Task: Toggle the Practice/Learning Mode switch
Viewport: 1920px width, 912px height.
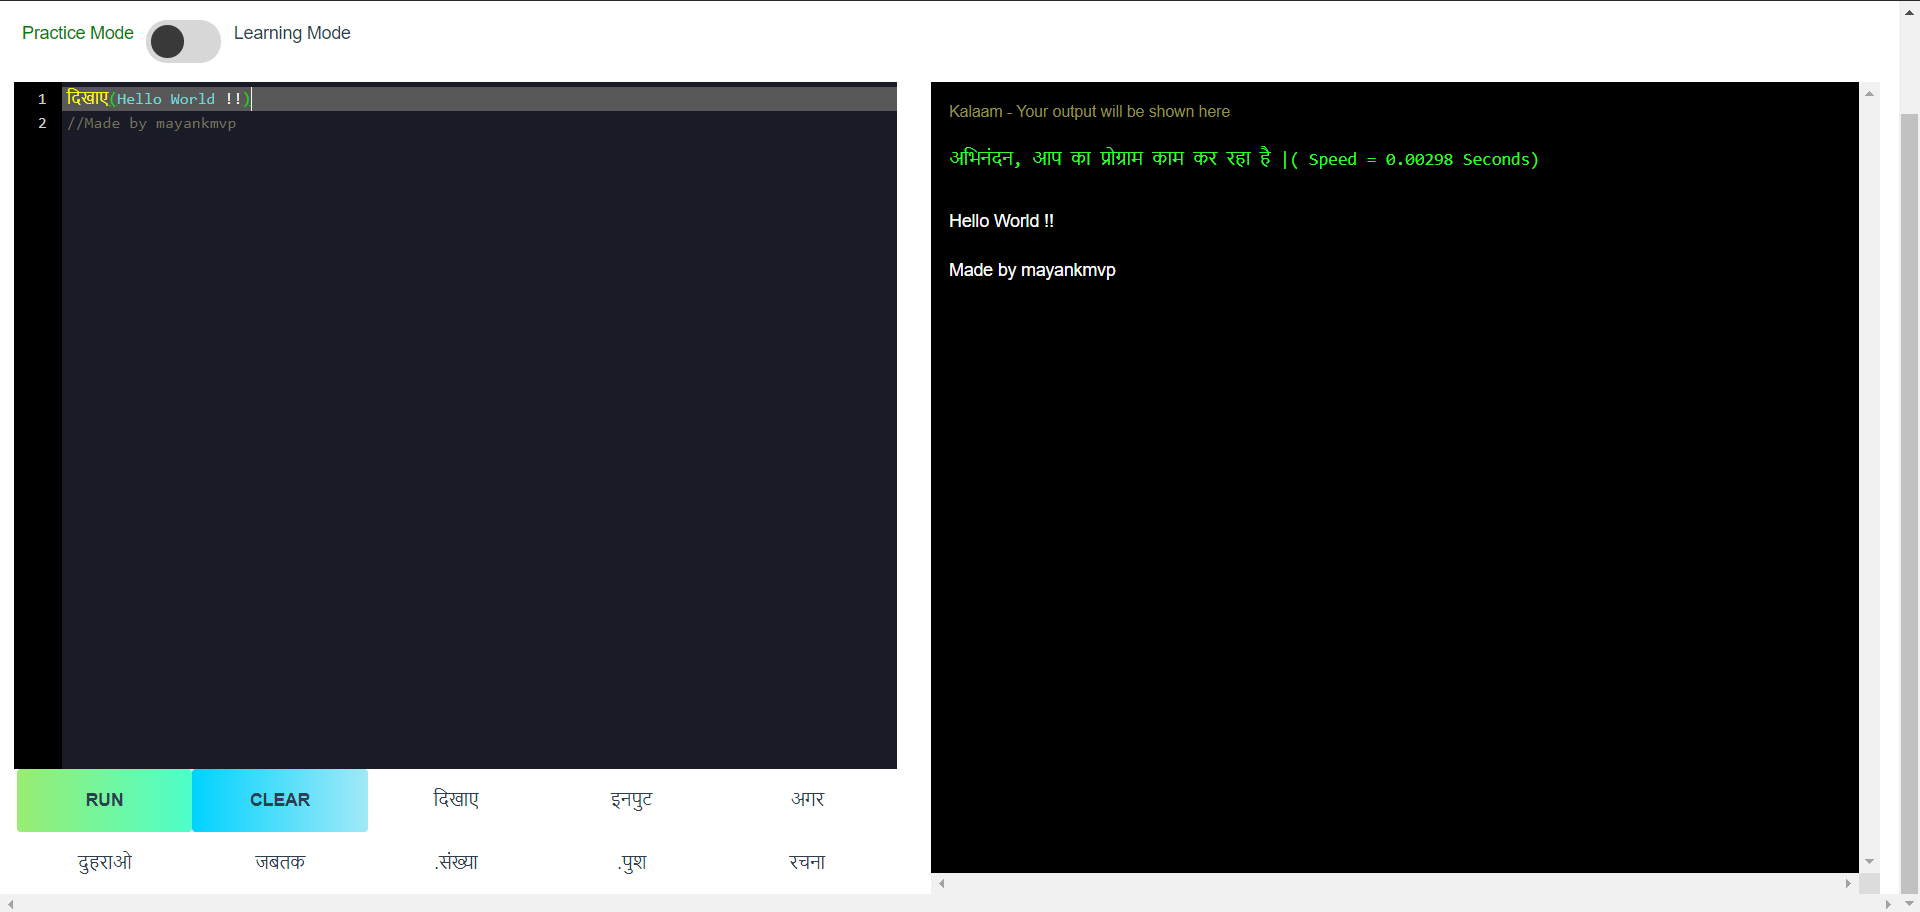Action: click(x=183, y=41)
